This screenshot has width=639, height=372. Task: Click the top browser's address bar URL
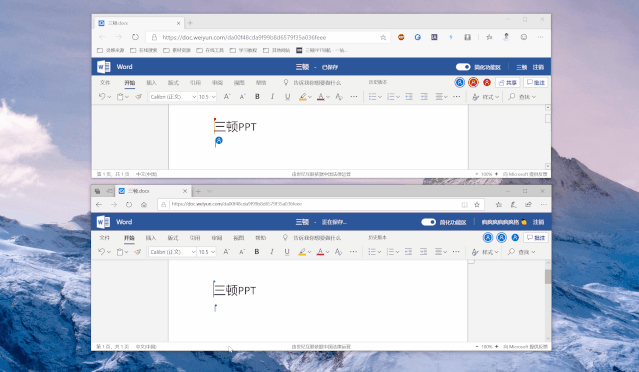(244, 37)
